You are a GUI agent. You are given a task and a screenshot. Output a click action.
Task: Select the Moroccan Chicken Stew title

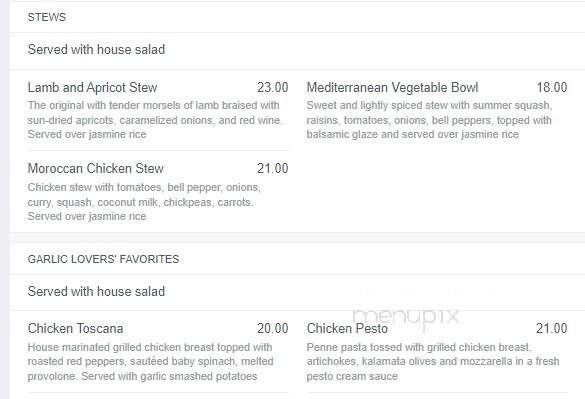point(96,169)
